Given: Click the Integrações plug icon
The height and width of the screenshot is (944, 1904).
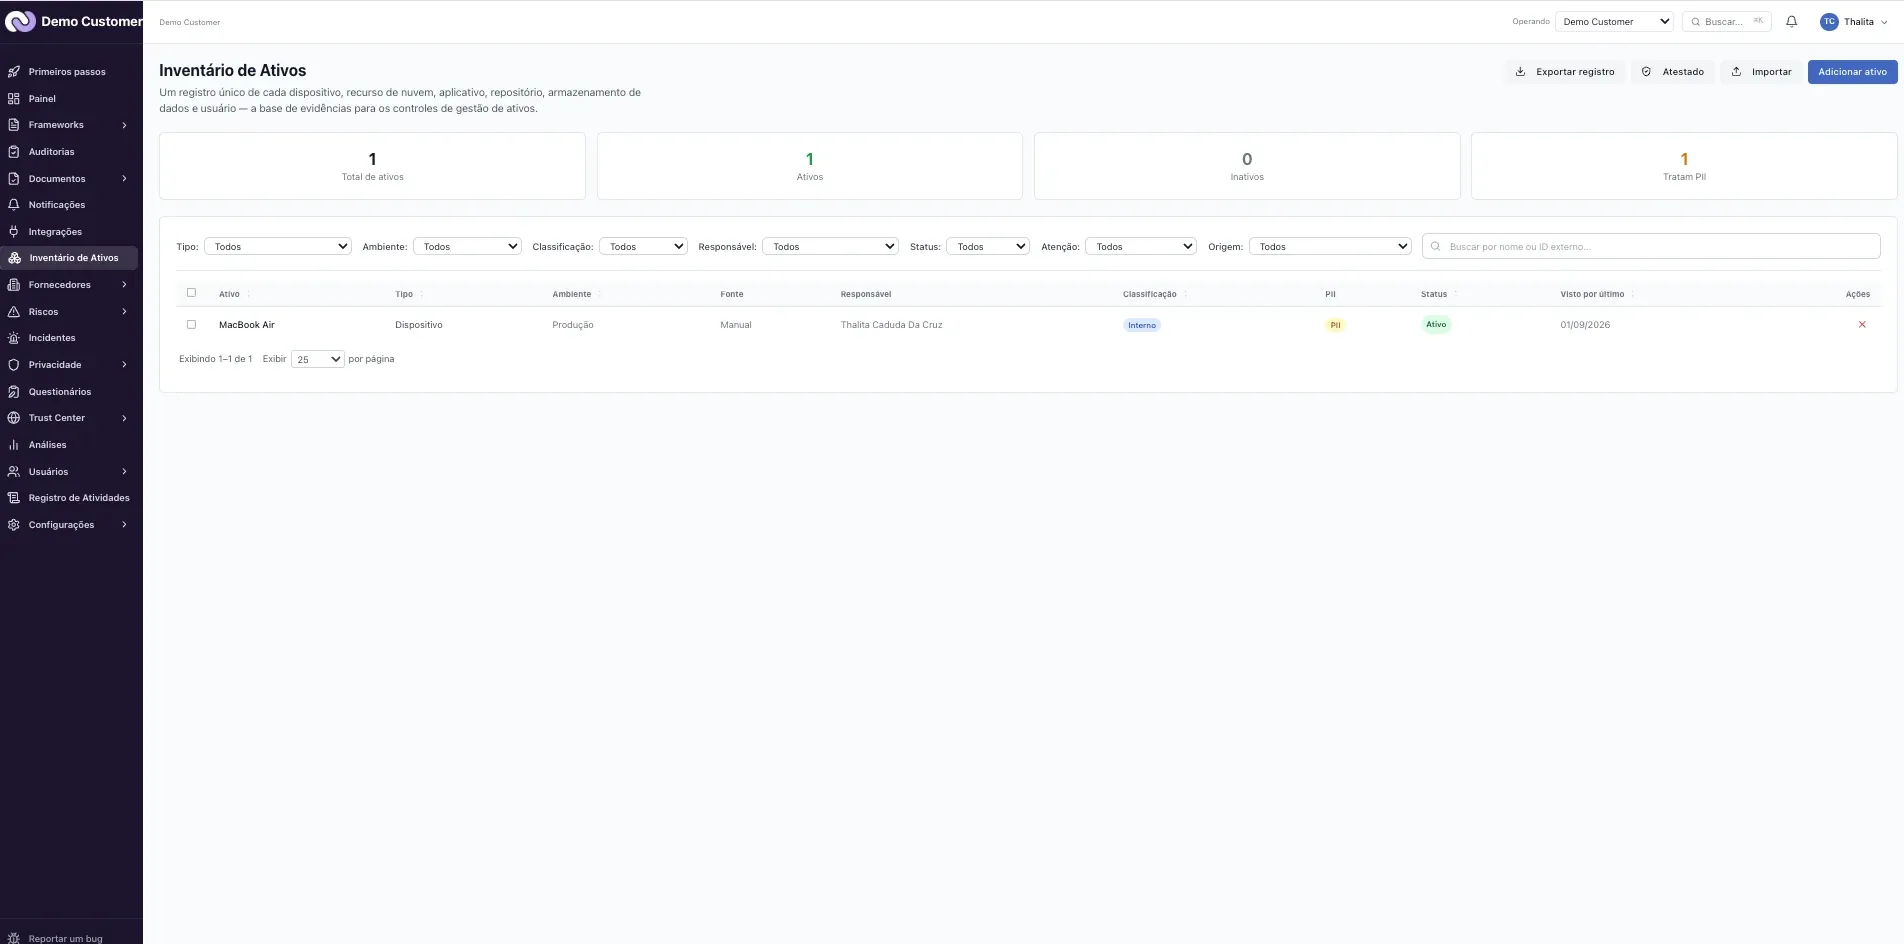Looking at the screenshot, I should pos(14,232).
